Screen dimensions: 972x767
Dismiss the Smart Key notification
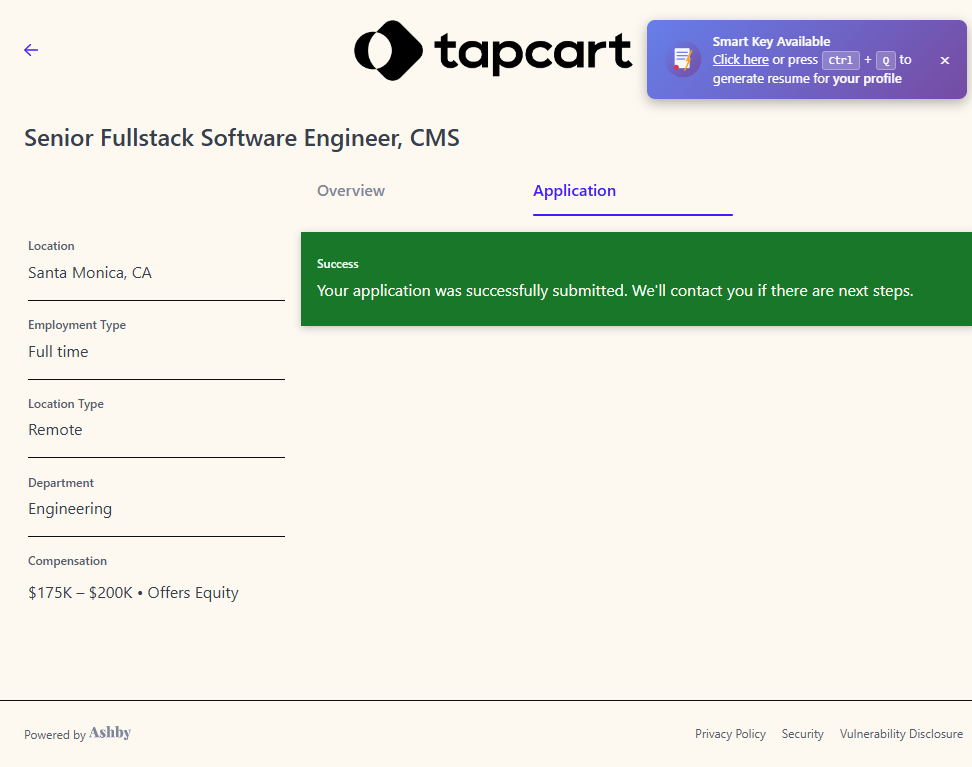point(944,60)
